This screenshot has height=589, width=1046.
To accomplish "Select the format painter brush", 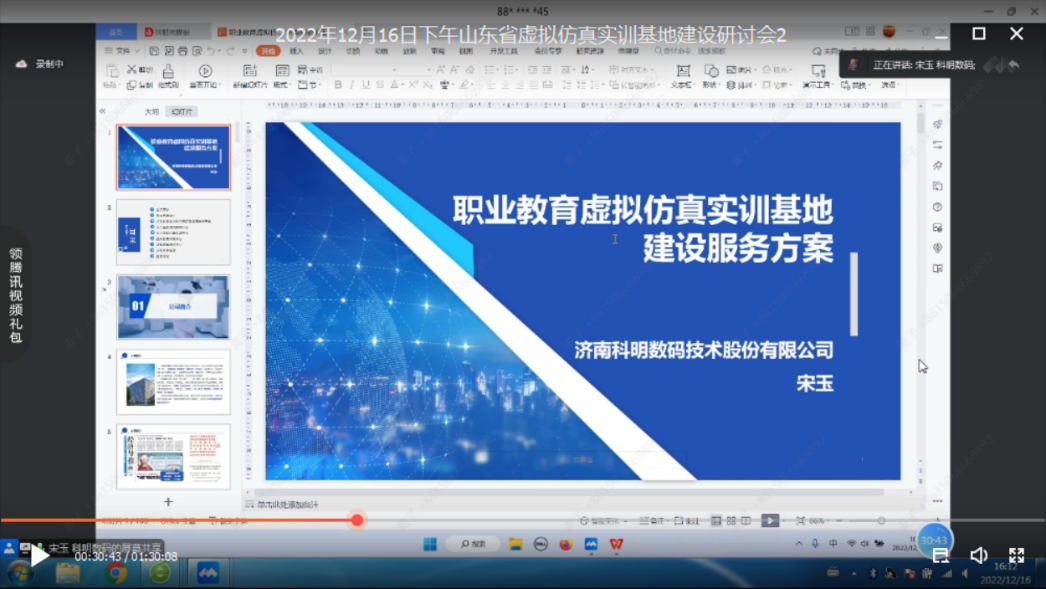I will pyautogui.click(x=168, y=71).
